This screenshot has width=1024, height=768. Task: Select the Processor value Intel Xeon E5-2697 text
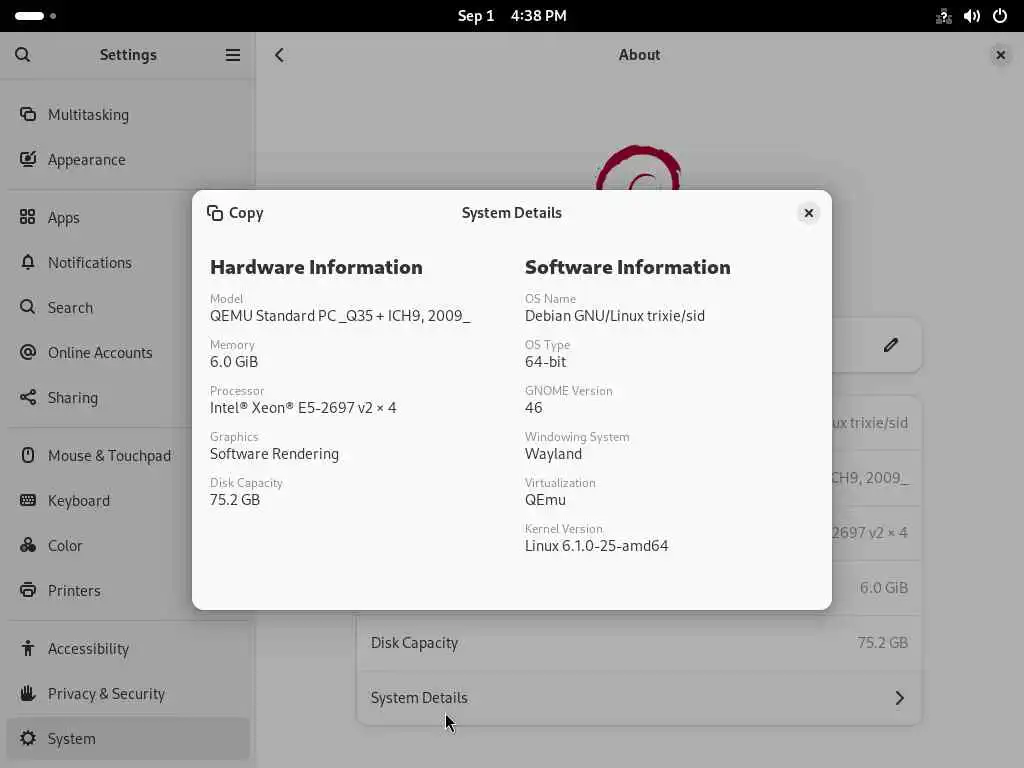[303, 408]
